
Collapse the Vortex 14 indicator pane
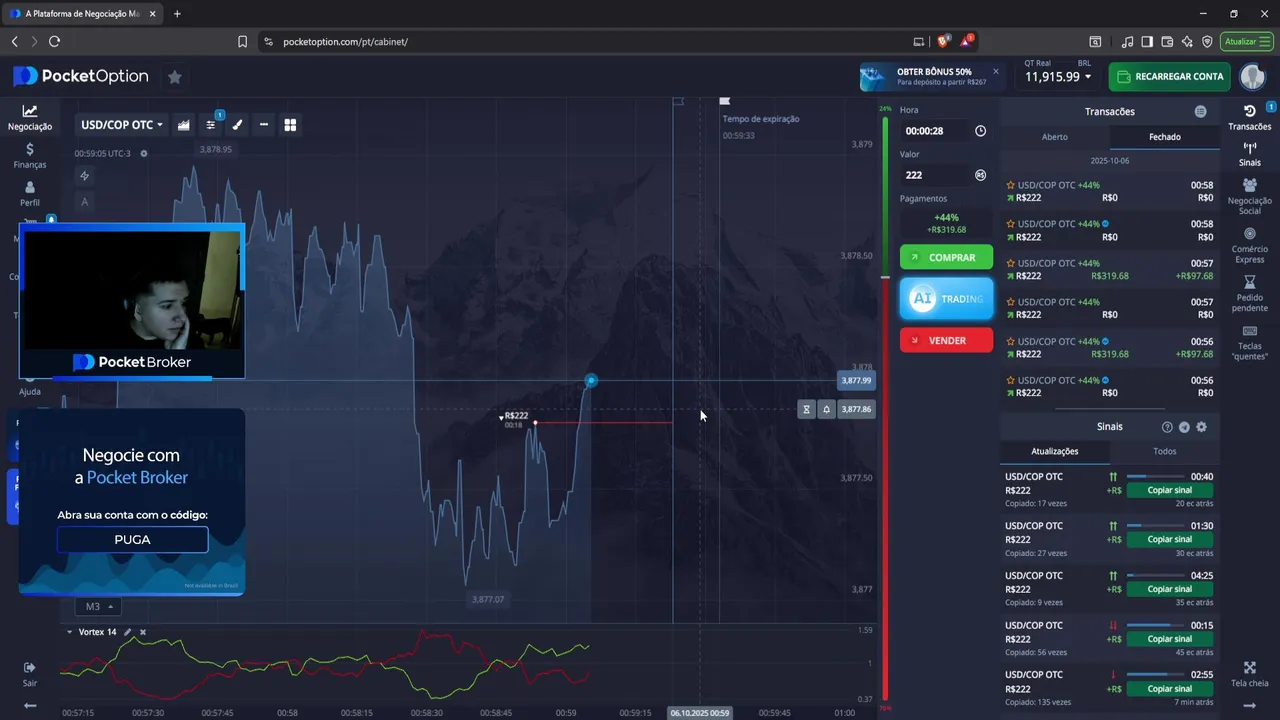(69, 632)
